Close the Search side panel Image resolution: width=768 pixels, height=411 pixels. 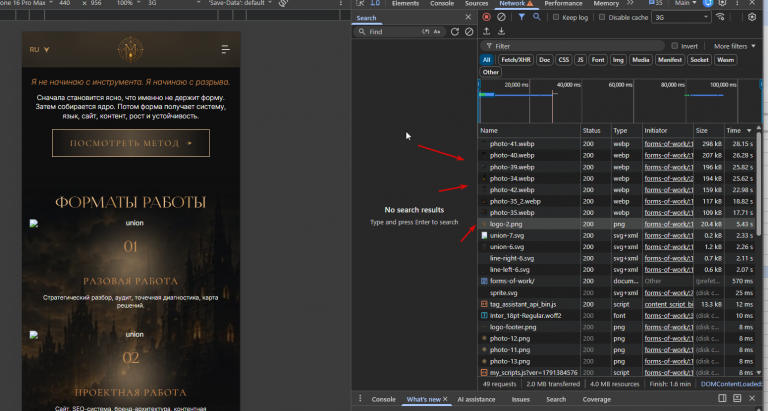(468, 17)
